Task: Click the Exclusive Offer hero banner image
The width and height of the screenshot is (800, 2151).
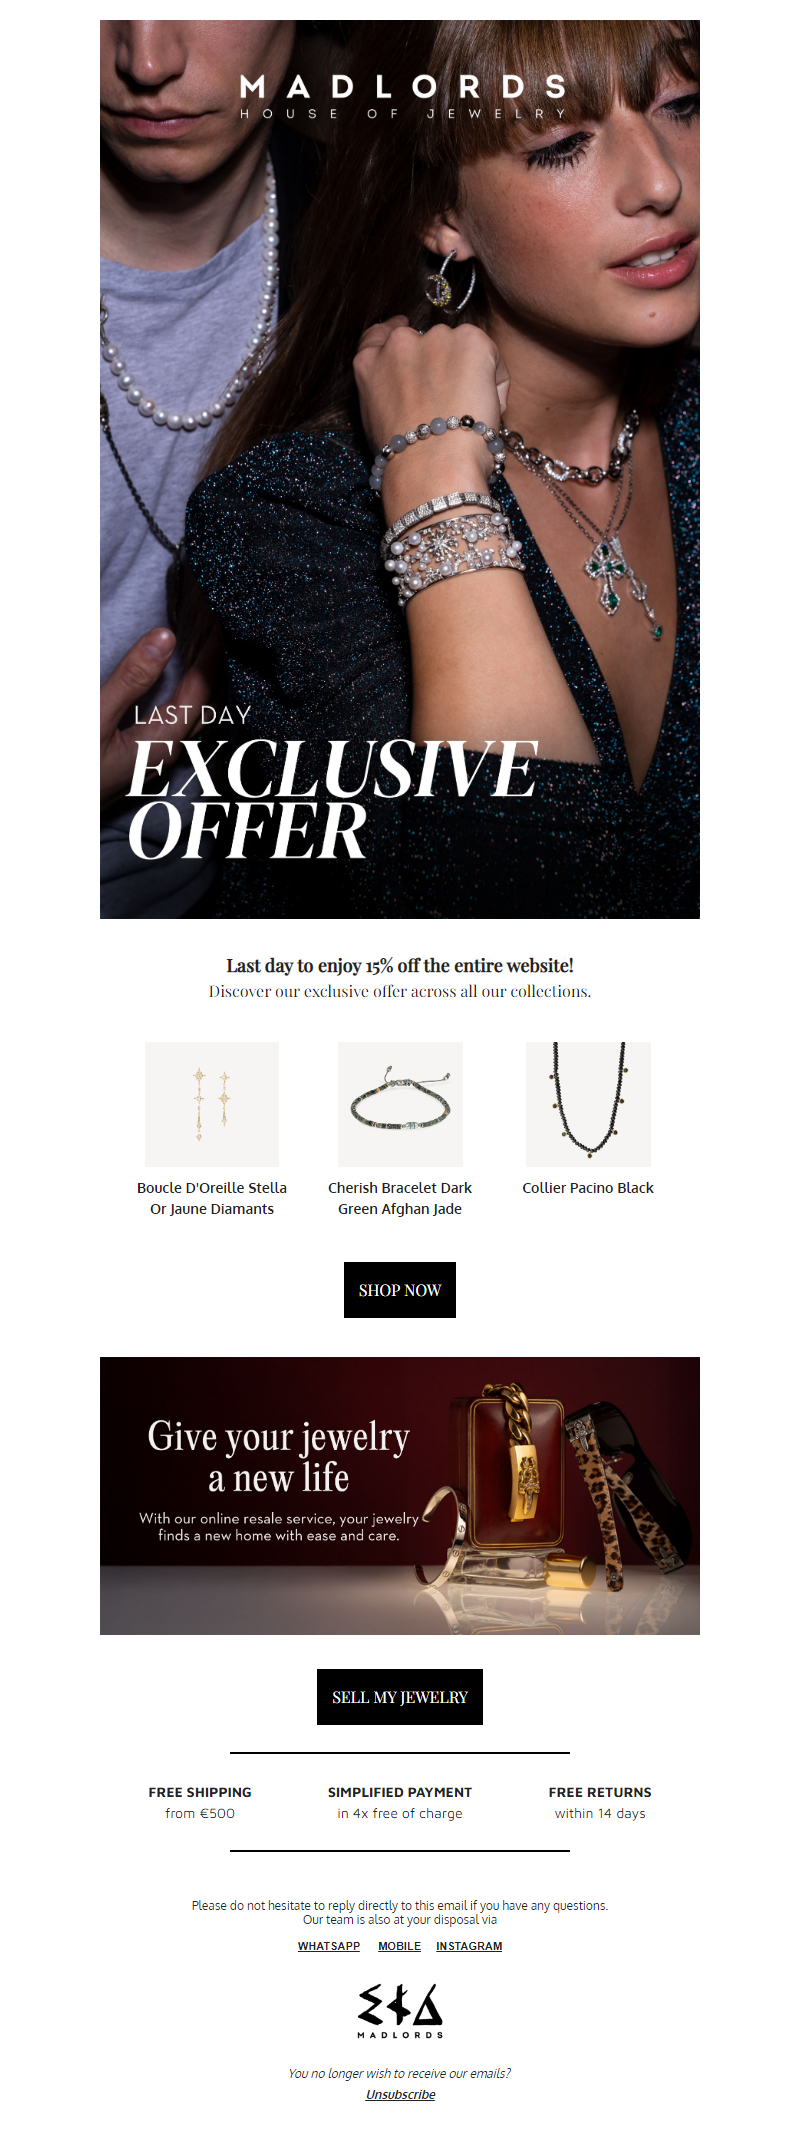Action: (x=400, y=469)
